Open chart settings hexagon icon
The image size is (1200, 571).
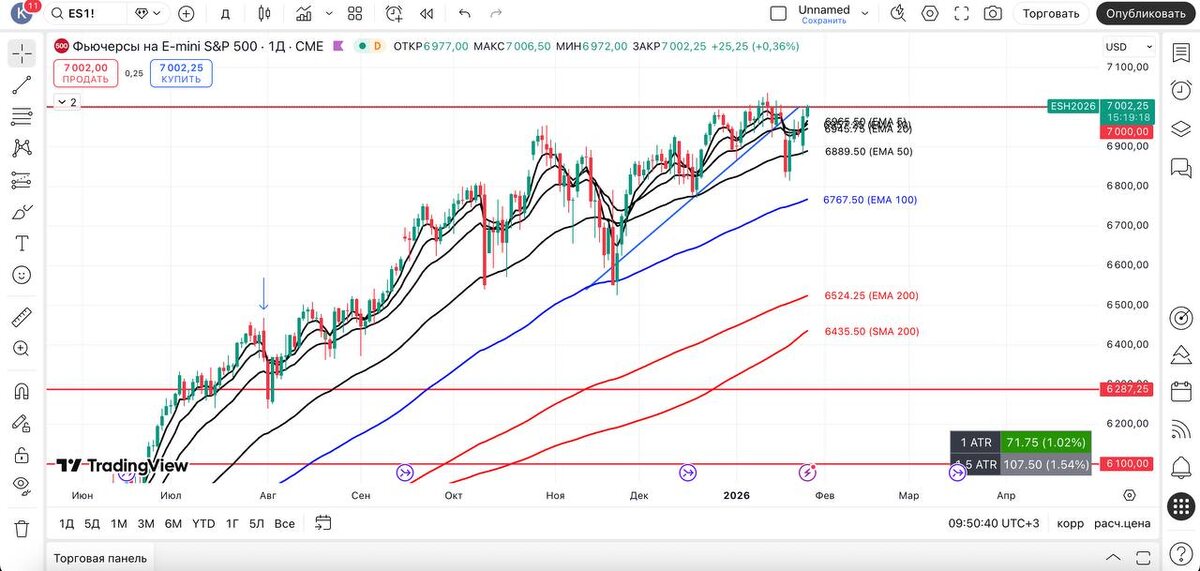[930, 13]
